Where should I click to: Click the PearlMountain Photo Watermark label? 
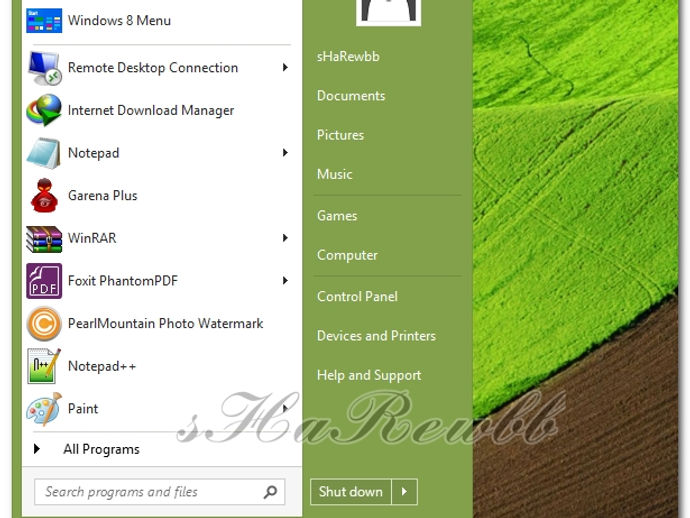point(165,323)
